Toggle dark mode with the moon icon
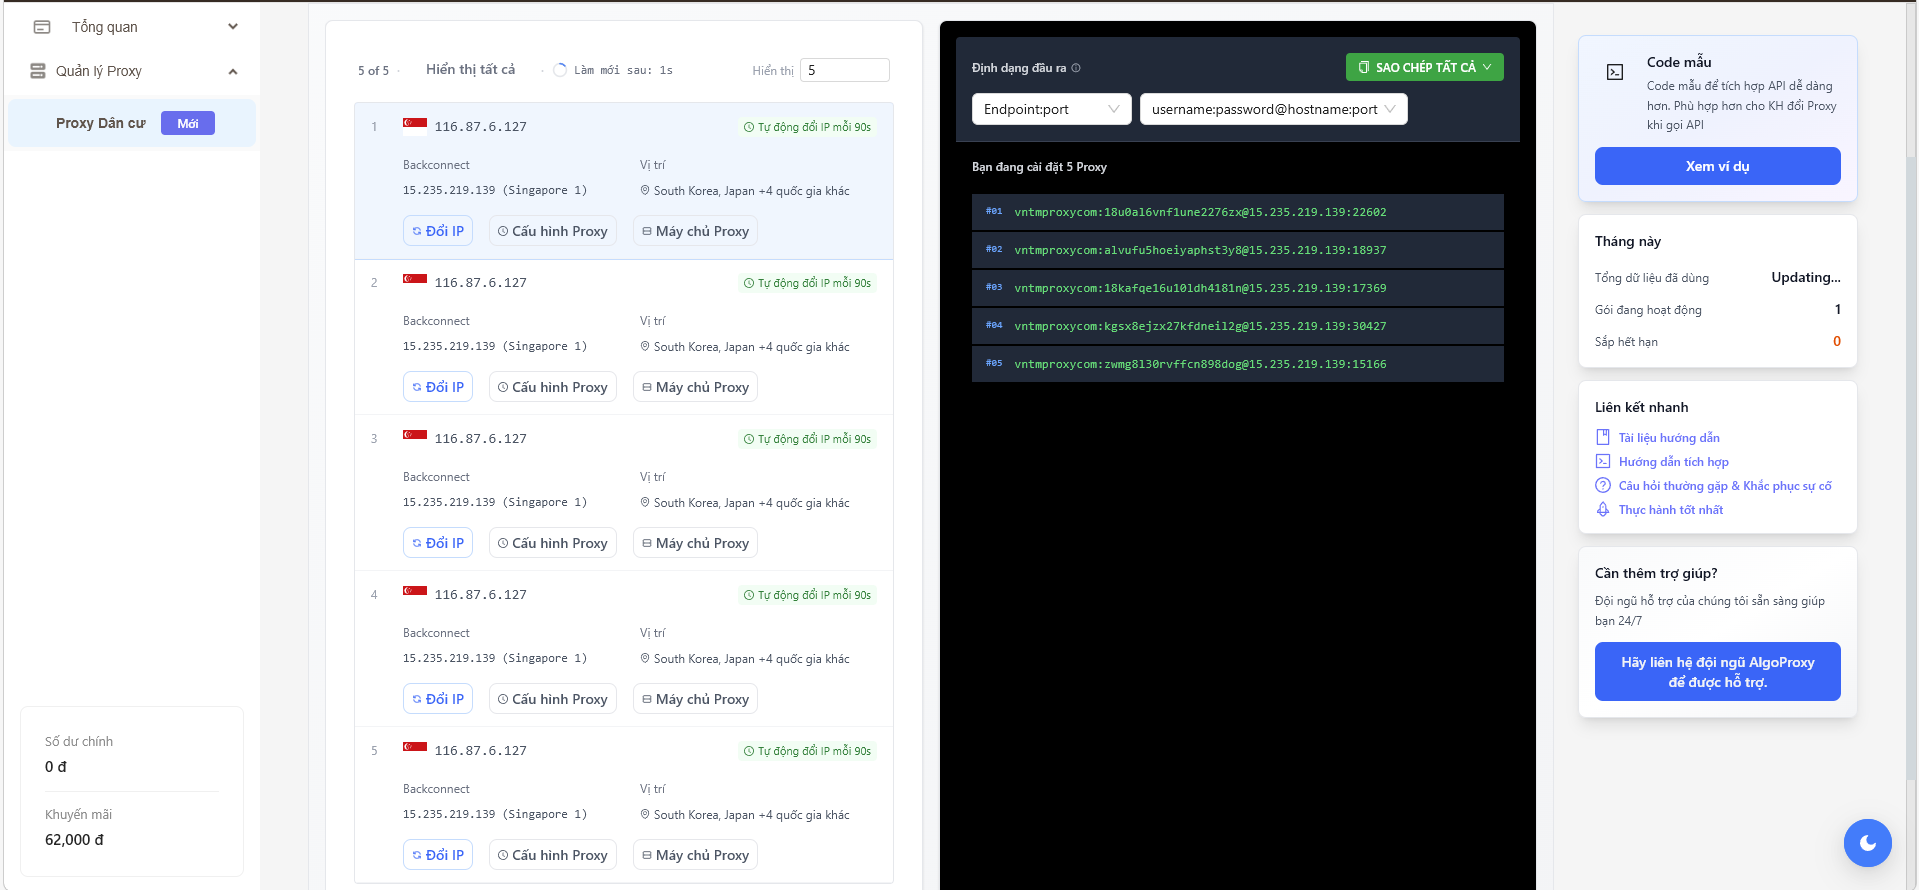 (x=1867, y=843)
